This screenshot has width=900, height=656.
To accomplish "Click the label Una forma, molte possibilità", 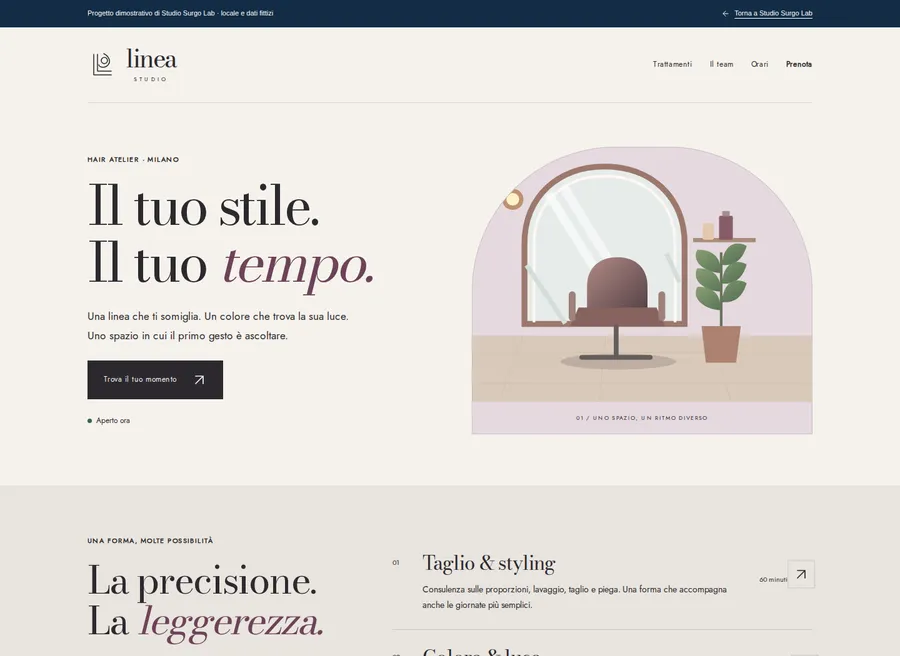I will point(150,541).
